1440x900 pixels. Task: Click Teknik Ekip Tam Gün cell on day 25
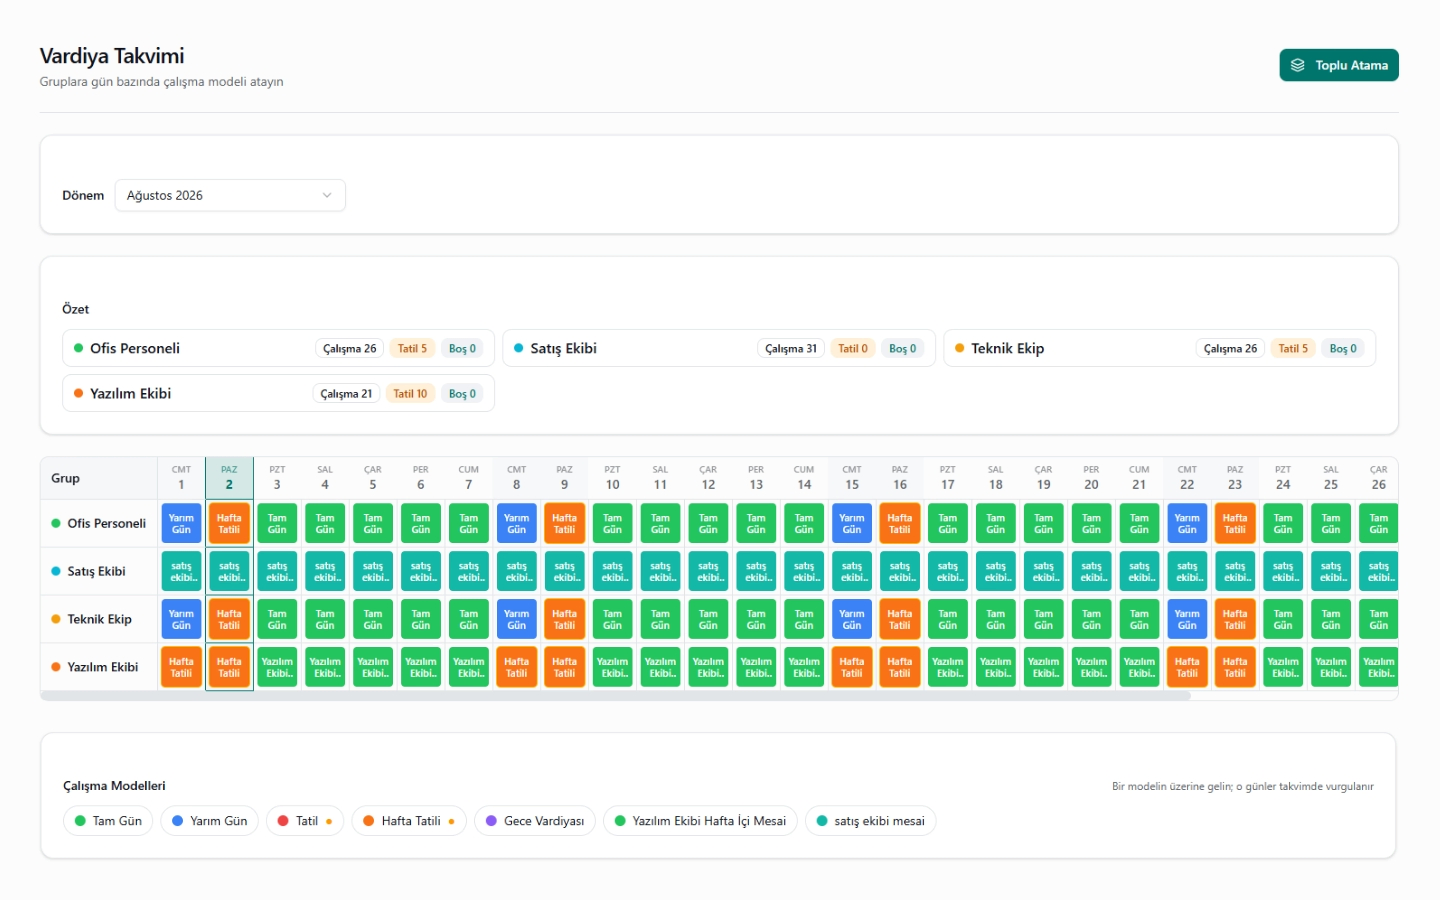pos(1331,619)
